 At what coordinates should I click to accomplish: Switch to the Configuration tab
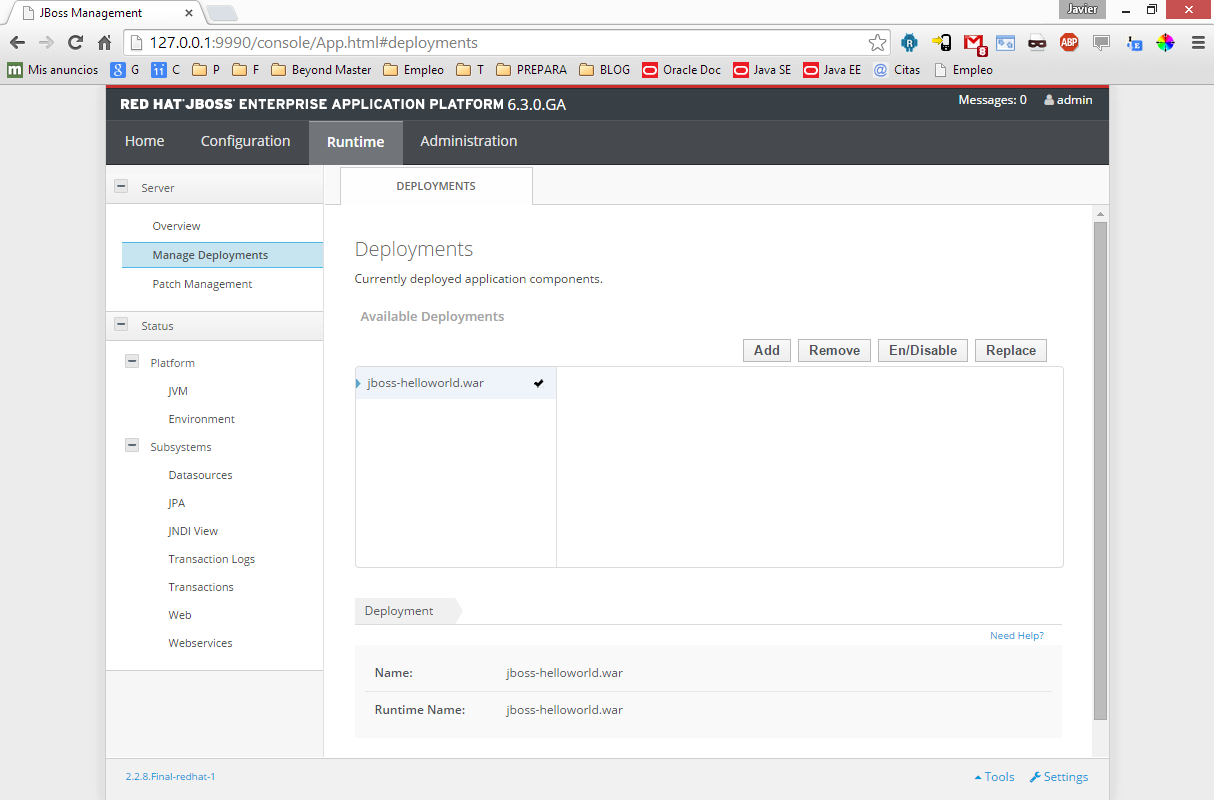pyautogui.click(x=245, y=142)
